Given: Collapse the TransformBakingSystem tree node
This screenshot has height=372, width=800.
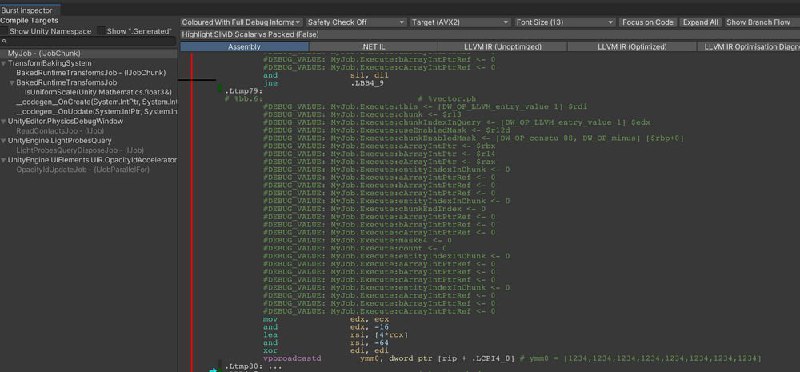Looking at the screenshot, I should tap(4, 63).
